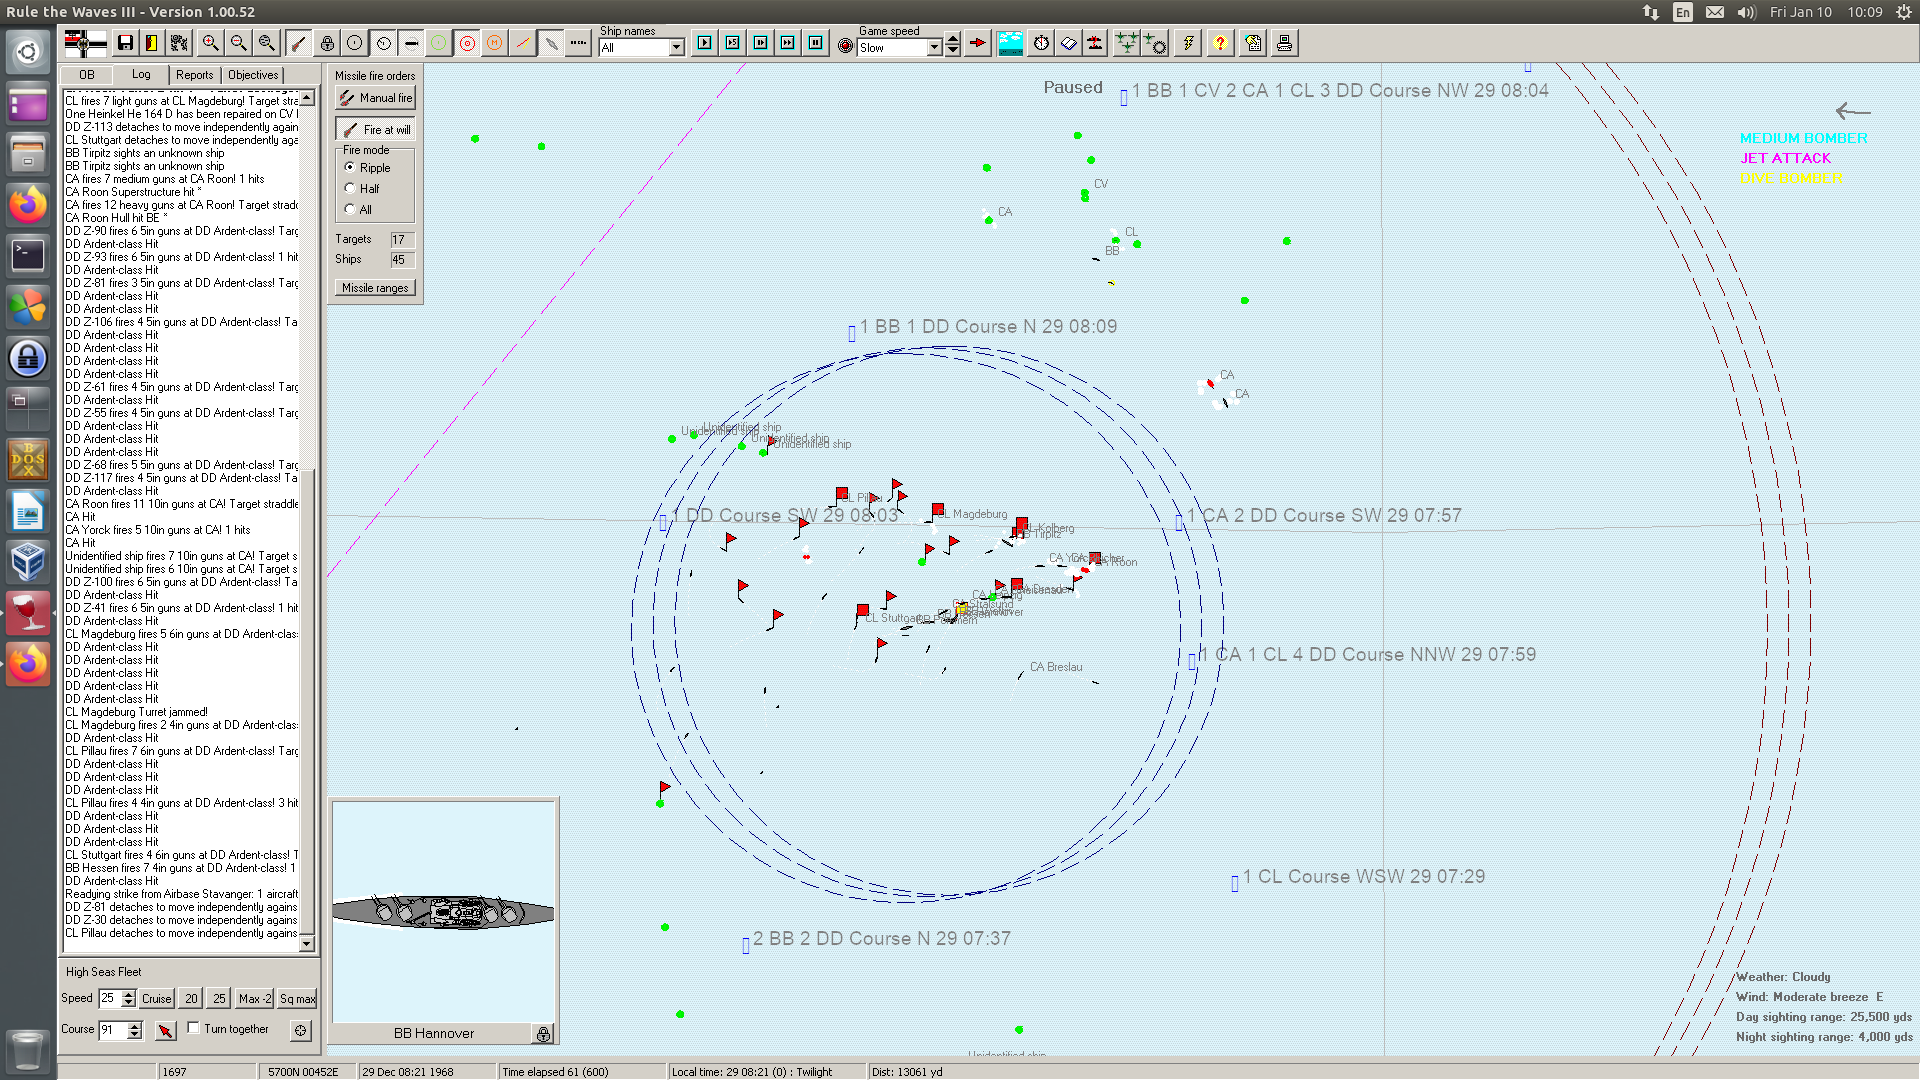
Task: Switch to the OB tab
Action: [87, 75]
